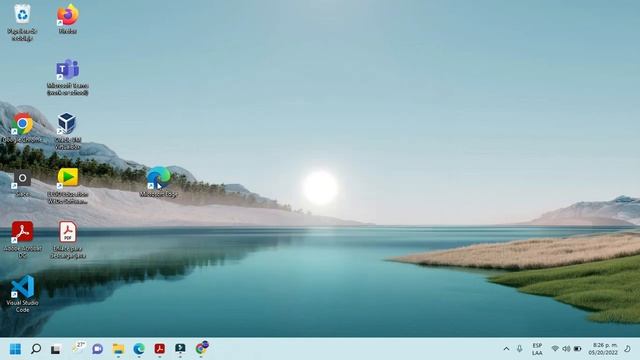The image size is (640, 360).
Task: Select the Oracle VM VirtualBox desktop shortcut
Action: pos(67,131)
